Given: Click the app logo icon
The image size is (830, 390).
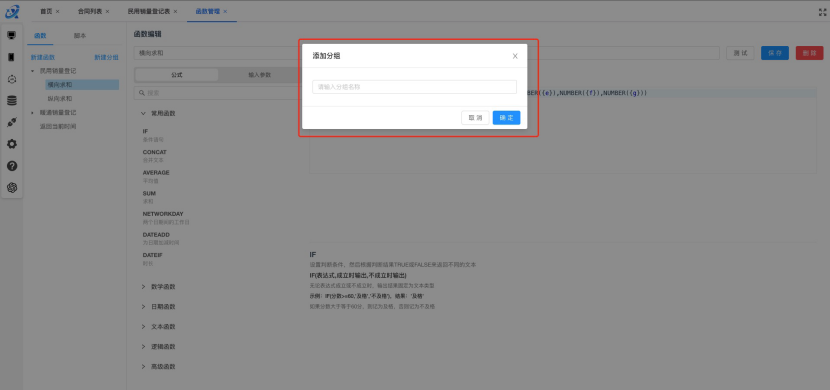Looking at the screenshot, I should point(12,11).
